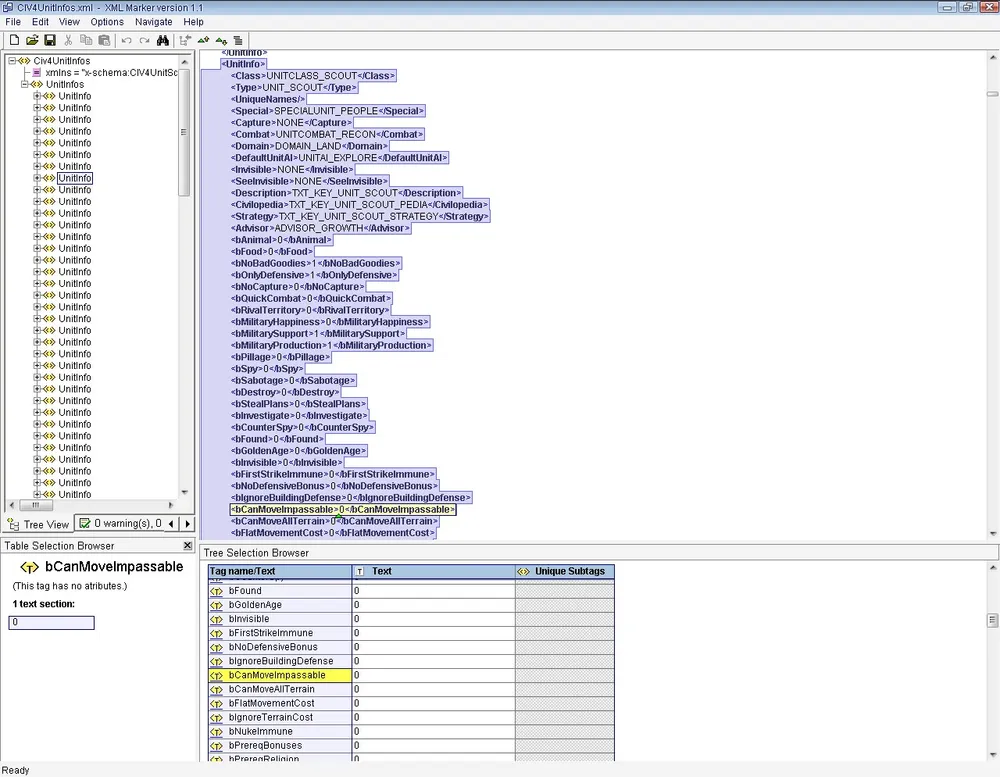Collapse the UnitInfos tree node
The height and width of the screenshot is (777, 1000).
[25, 84]
